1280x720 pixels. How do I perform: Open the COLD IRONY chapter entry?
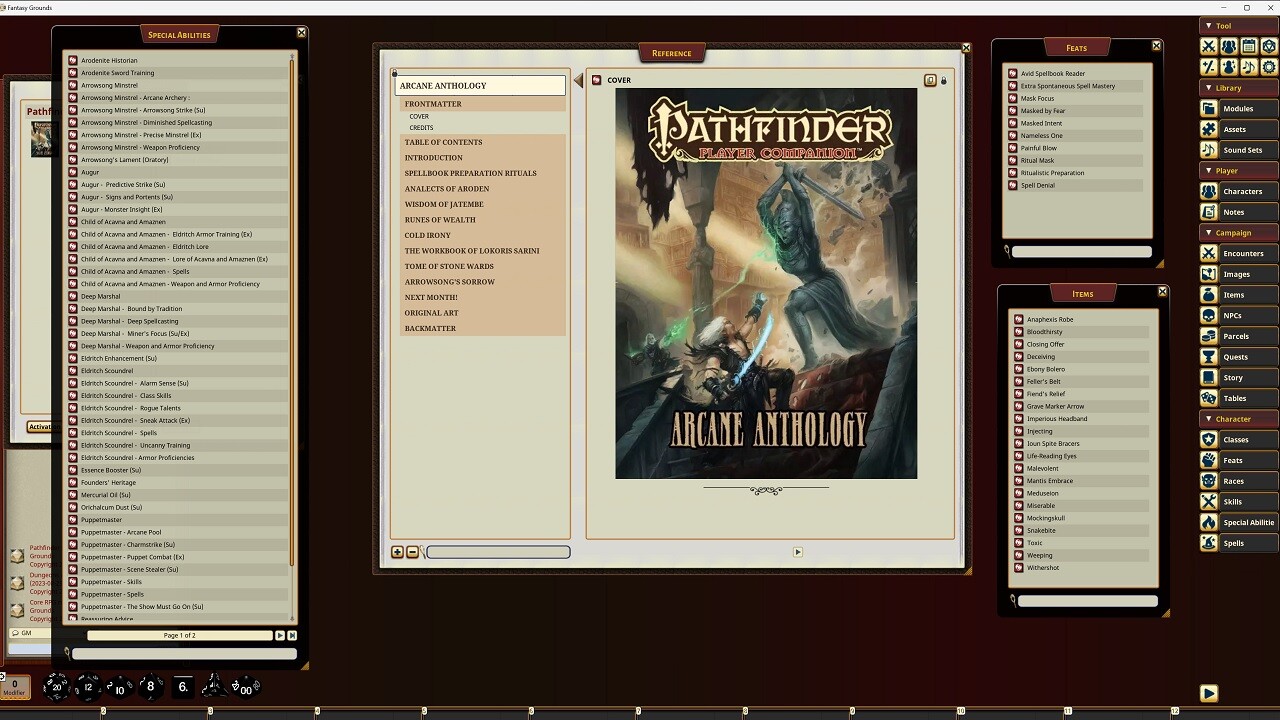coord(427,235)
